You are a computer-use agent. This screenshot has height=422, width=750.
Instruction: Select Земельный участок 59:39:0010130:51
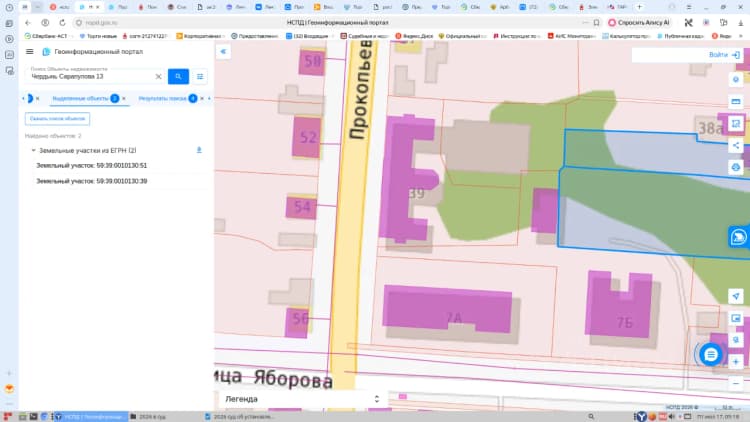tap(91, 166)
